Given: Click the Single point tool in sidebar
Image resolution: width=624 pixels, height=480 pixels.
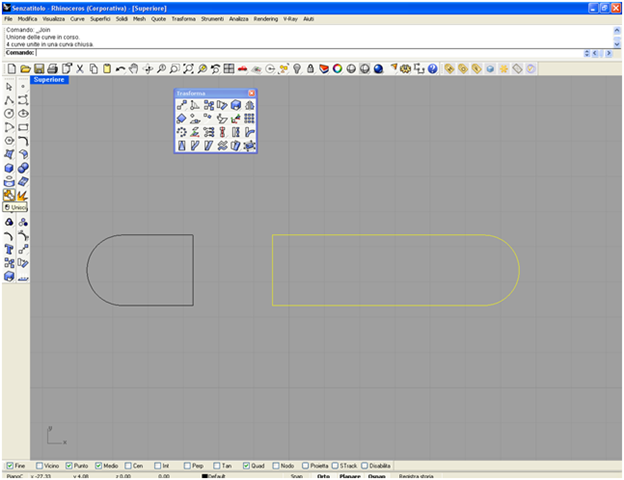Looking at the screenshot, I should 23,87.
